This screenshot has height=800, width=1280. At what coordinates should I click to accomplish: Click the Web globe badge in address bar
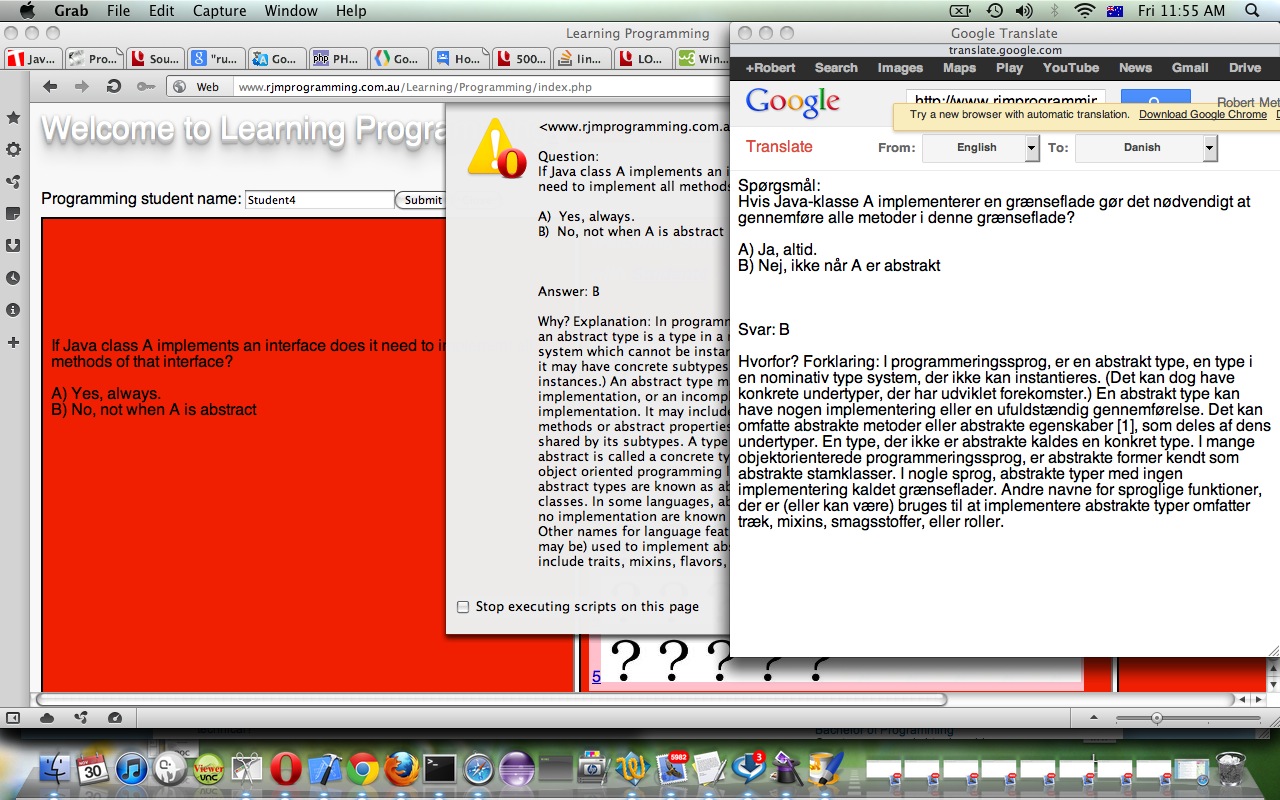point(196,87)
